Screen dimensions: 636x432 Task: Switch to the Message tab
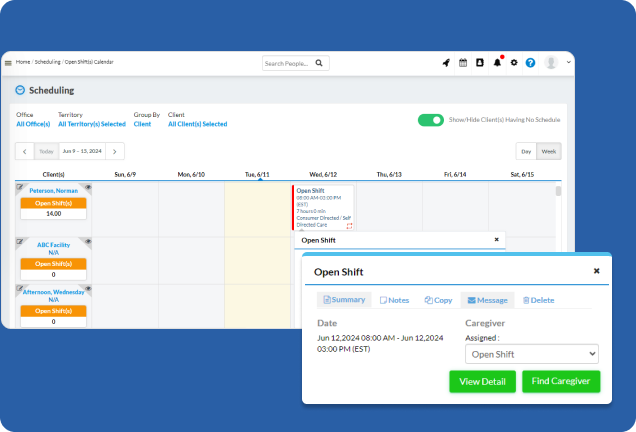(485, 300)
